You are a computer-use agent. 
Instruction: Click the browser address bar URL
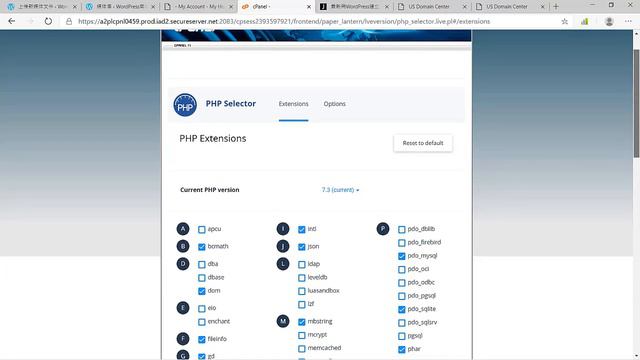[284, 21]
